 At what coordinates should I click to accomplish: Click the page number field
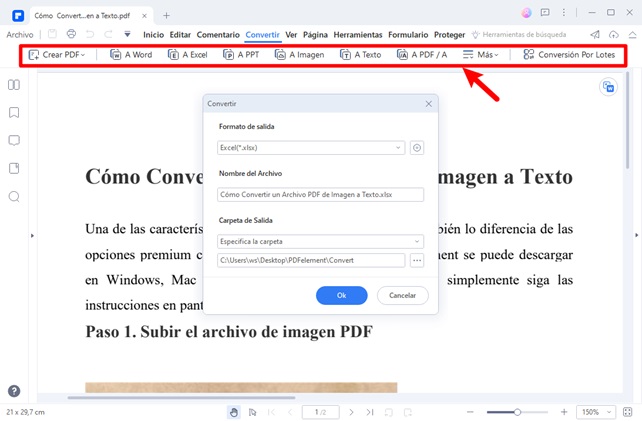(x=321, y=412)
